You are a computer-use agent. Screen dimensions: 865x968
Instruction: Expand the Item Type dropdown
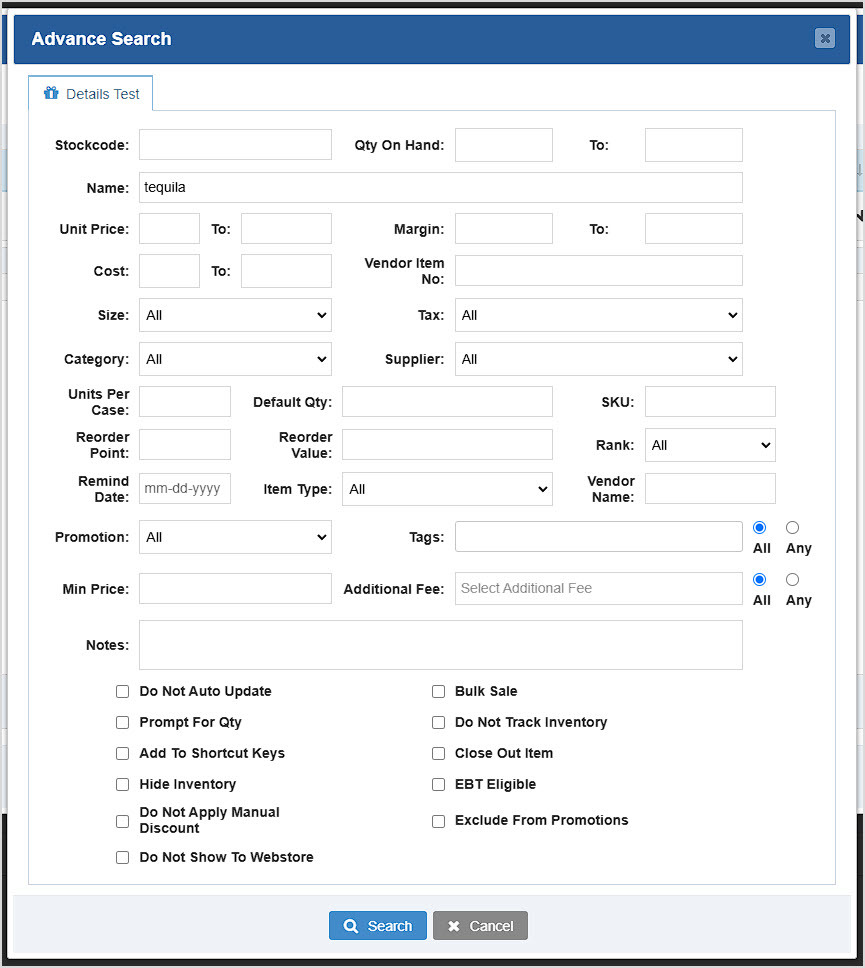click(447, 489)
